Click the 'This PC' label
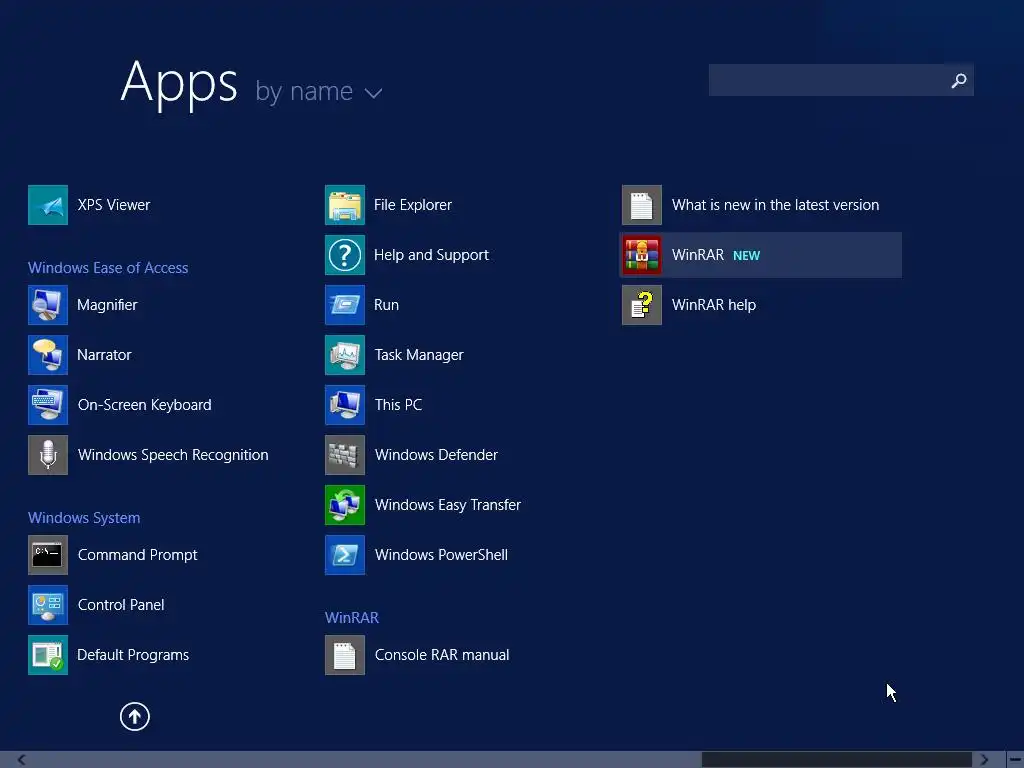 pos(398,405)
